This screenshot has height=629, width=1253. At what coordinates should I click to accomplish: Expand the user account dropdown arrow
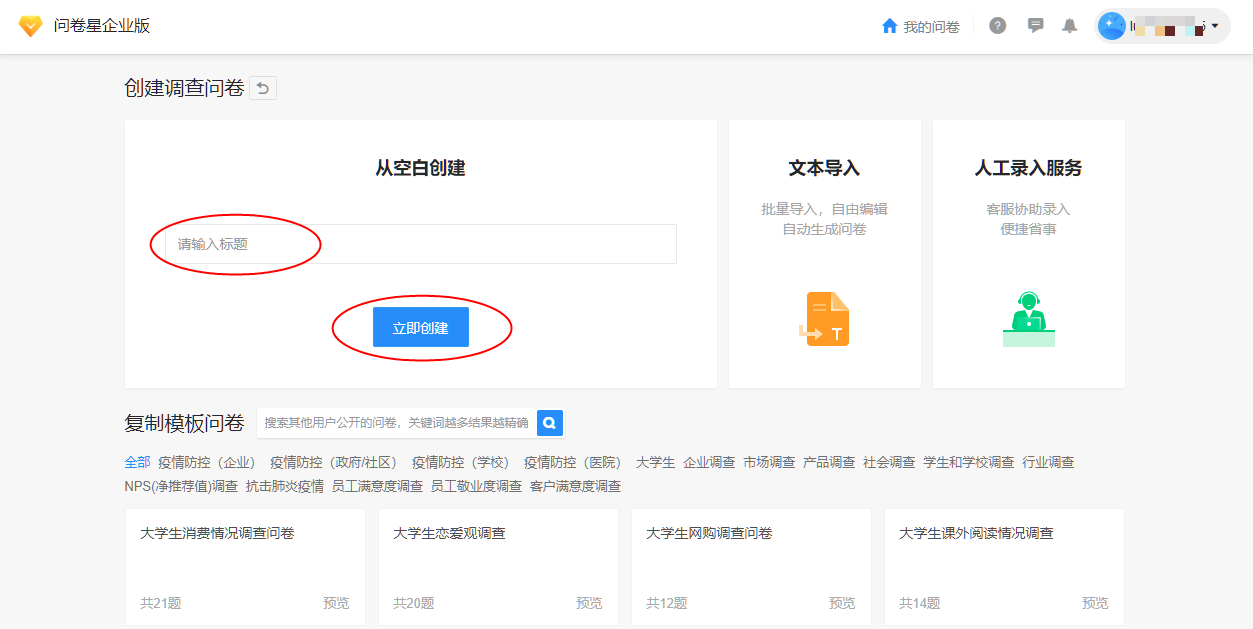coord(1215,26)
